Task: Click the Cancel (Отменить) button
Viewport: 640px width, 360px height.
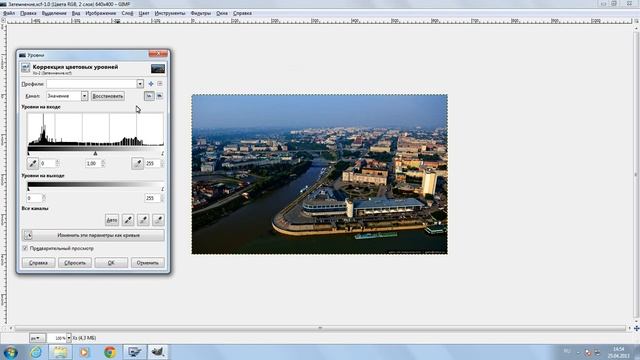Action: pyautogui.click(x=148, y=263)
